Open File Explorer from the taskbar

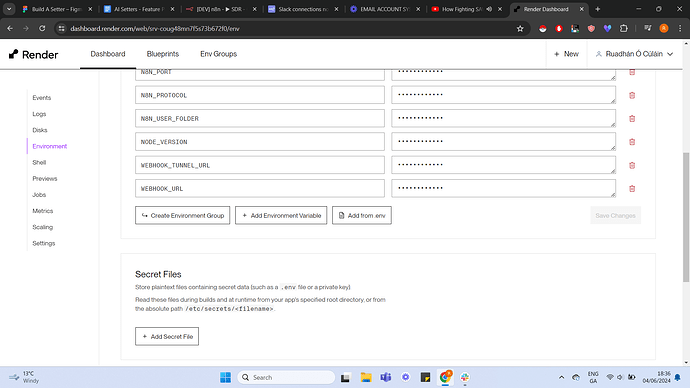coord(366,377)
